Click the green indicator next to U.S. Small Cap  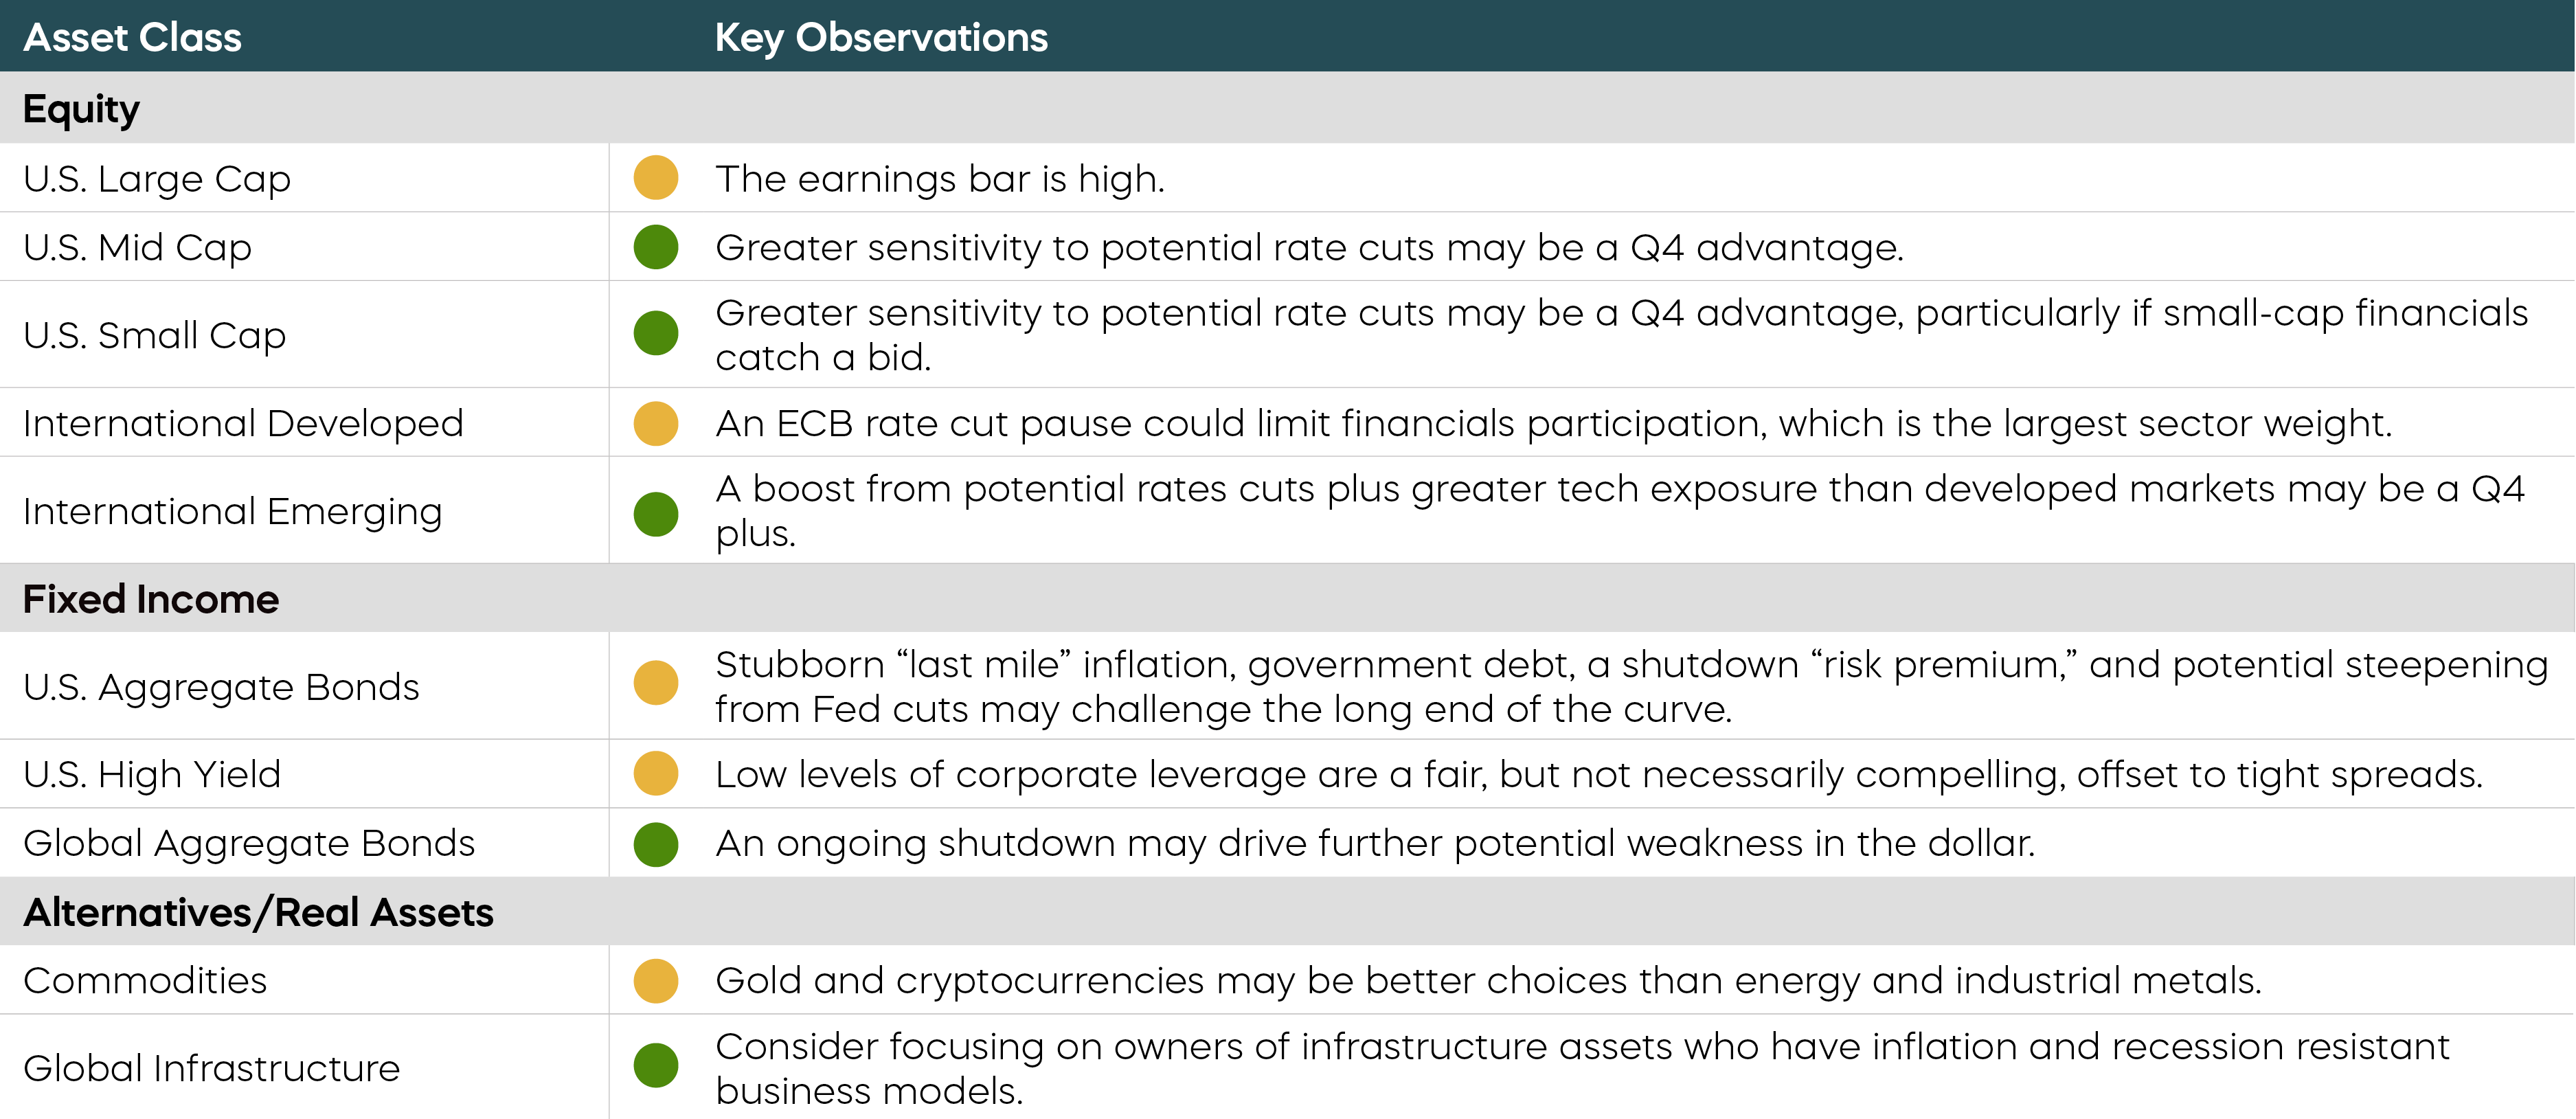pyautogui.click(x=655, y=333)
